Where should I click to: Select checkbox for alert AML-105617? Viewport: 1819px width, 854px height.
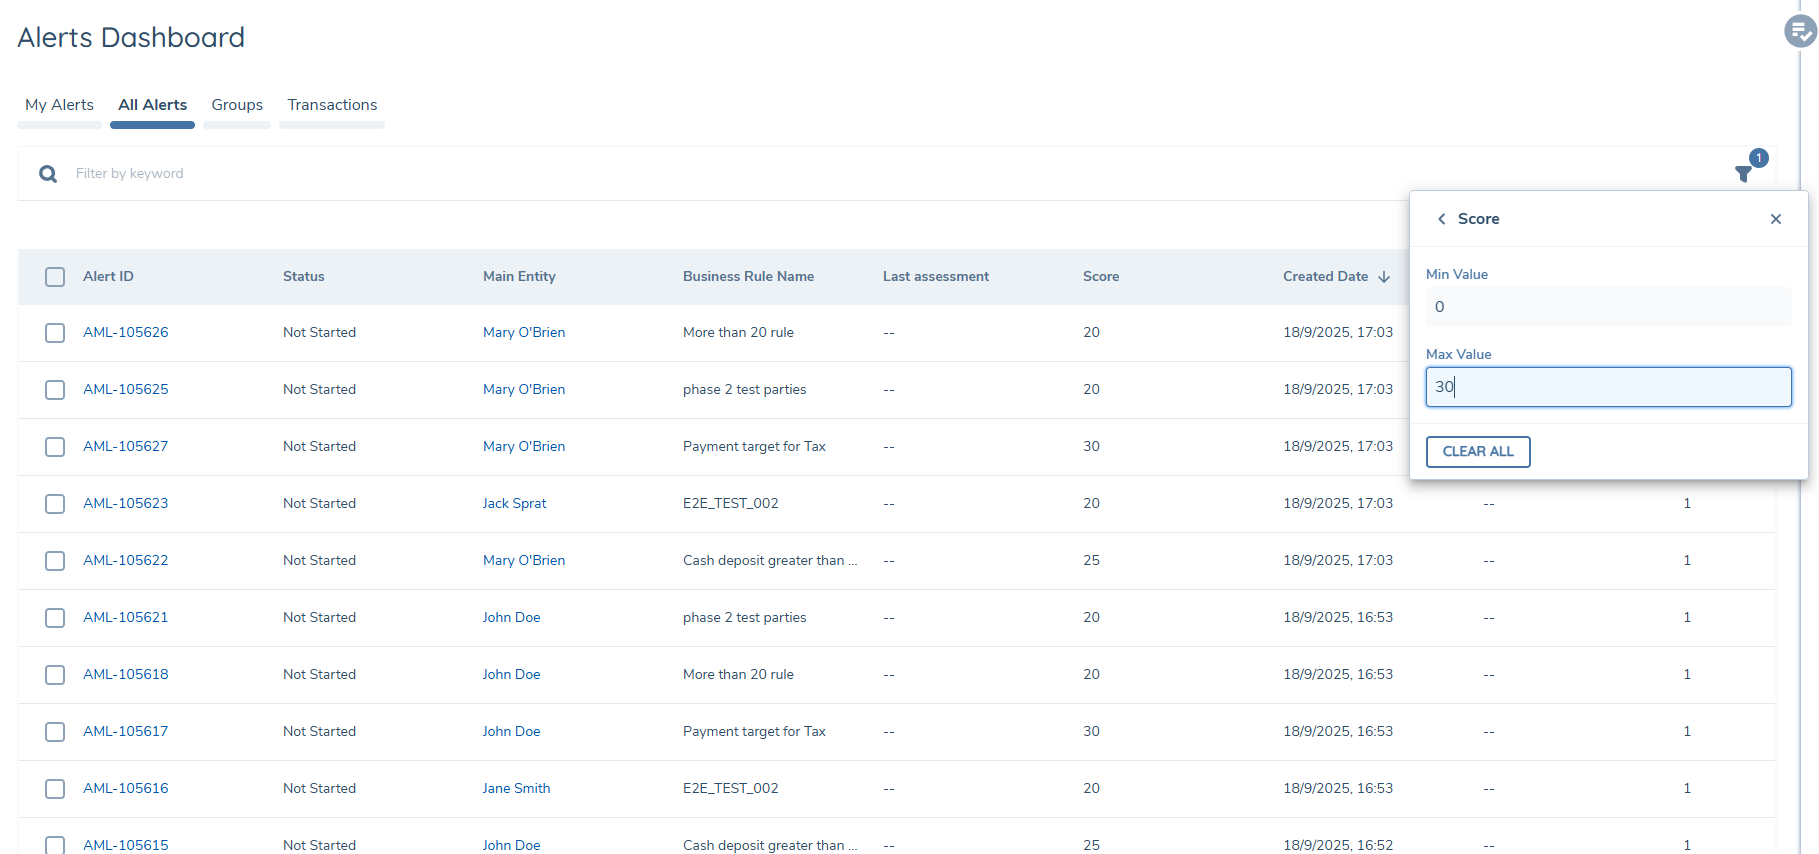point(55,732)
